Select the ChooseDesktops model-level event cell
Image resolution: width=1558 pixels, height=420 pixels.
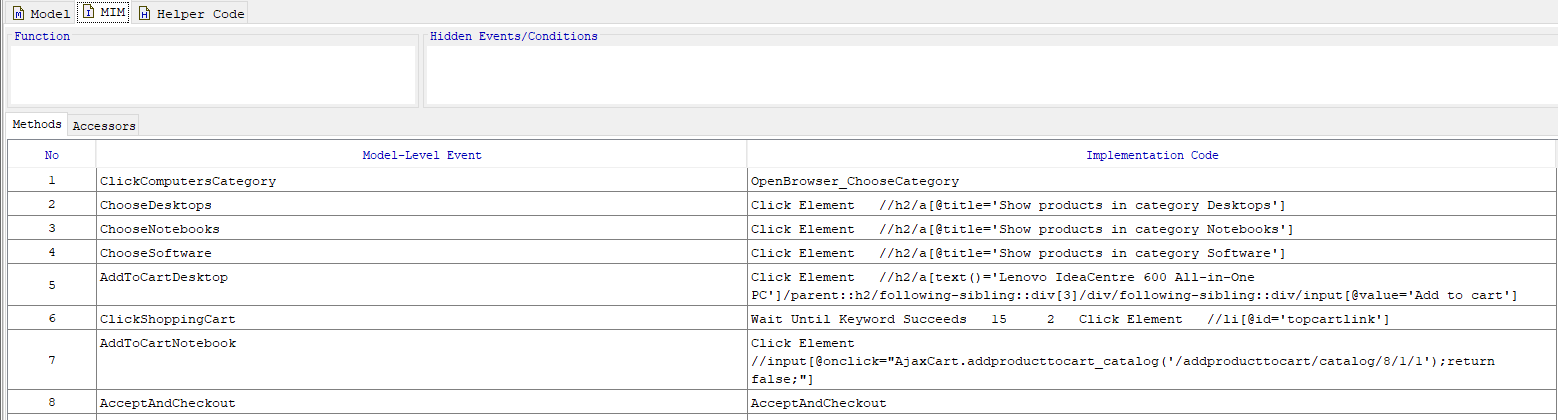pyautogui.click(x=421, y=205)
